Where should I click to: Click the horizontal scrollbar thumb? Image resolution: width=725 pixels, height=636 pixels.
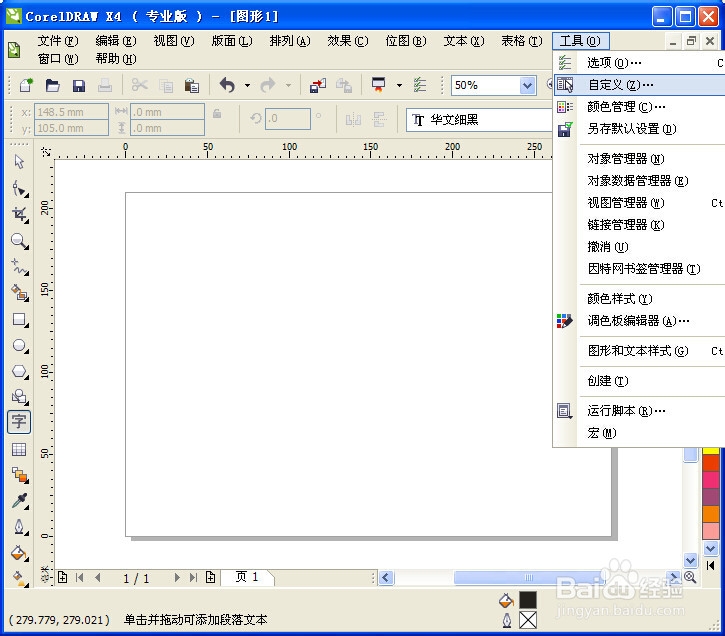[x=528, y=578]
